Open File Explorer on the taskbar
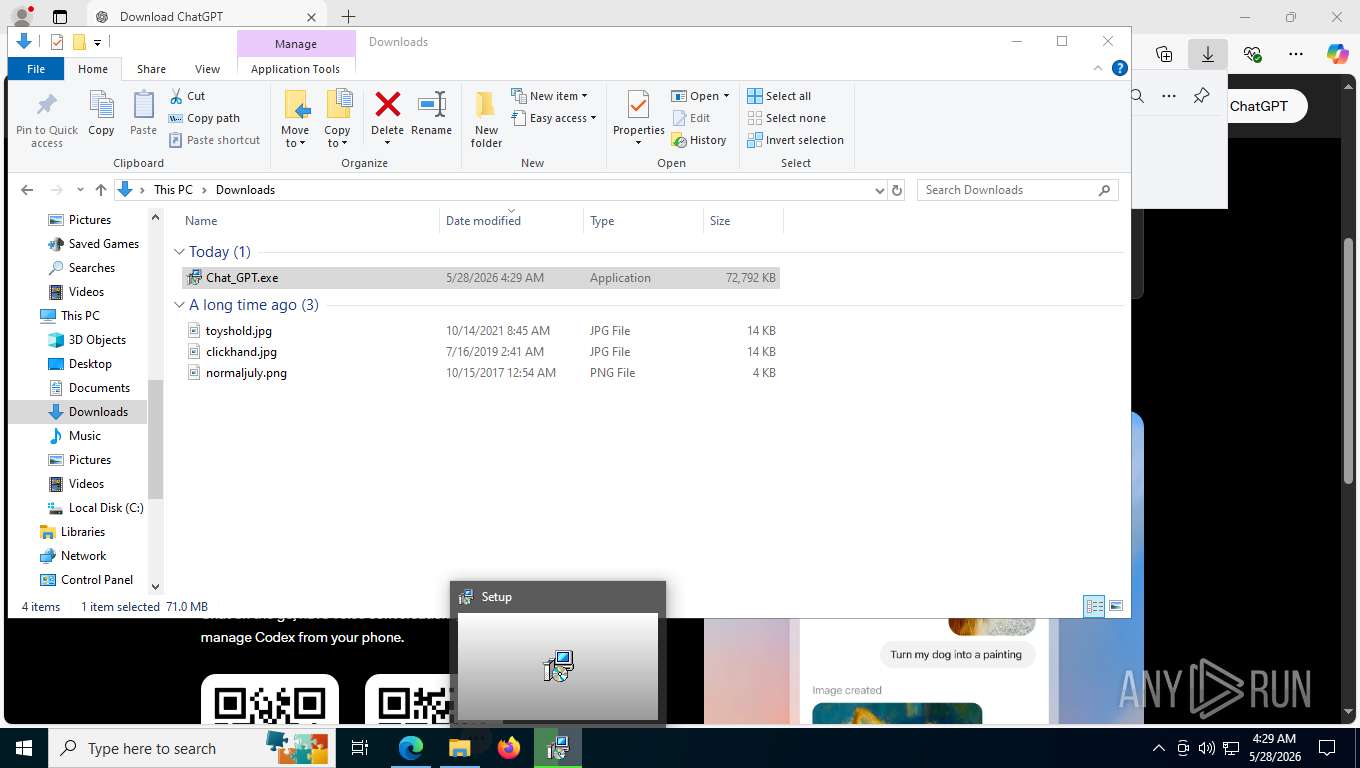Screen dimensions: 1360x768 coord(460,748)
